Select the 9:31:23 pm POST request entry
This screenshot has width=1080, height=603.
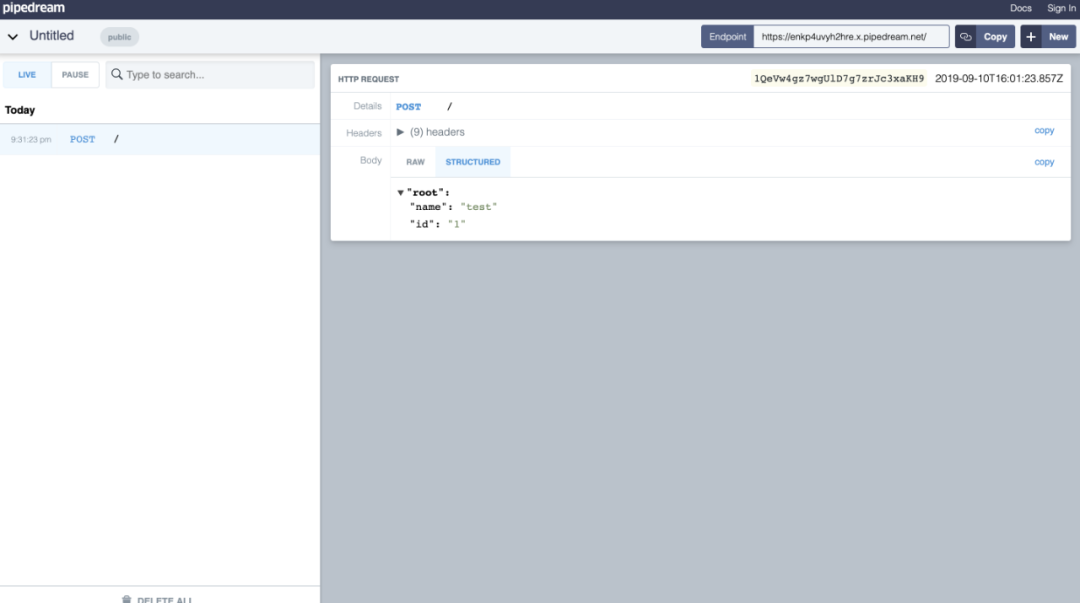pos(160,139)
